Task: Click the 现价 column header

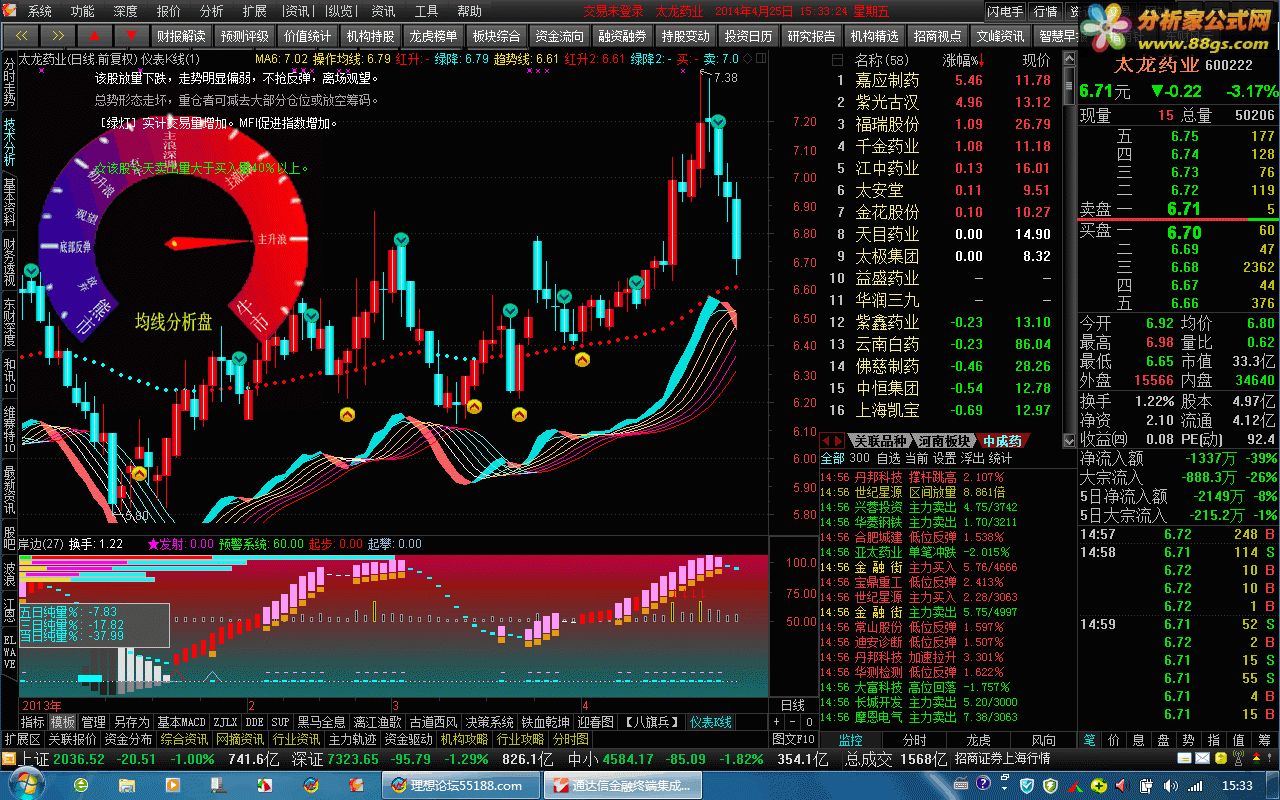Action: coord(1036,60)
